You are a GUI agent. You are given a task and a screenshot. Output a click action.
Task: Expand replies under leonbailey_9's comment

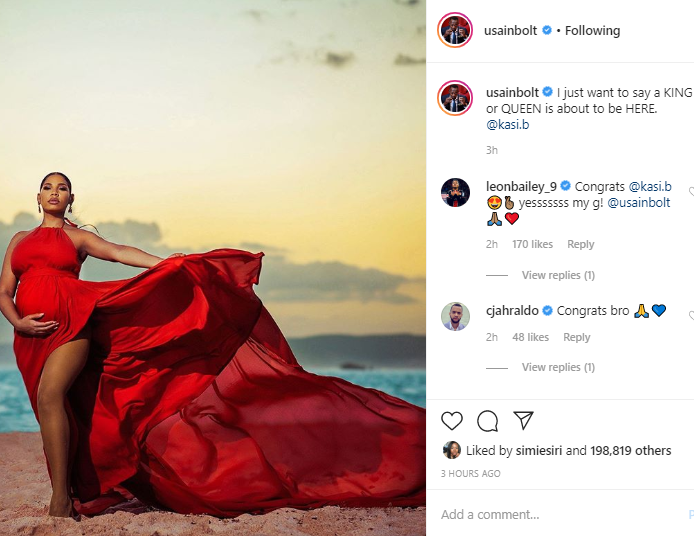(x=558, y=275)
